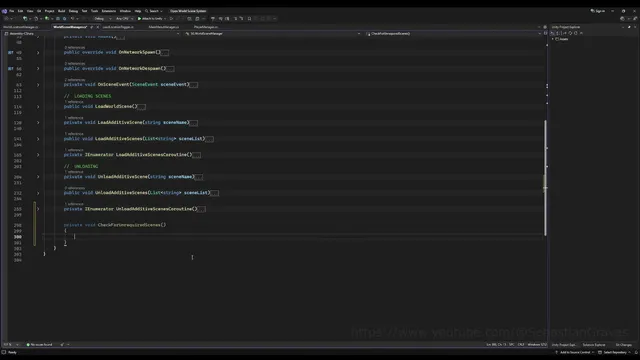Close the WorldSceneManager.cs tab
This screenshot has width=640, height=360.
98,27
